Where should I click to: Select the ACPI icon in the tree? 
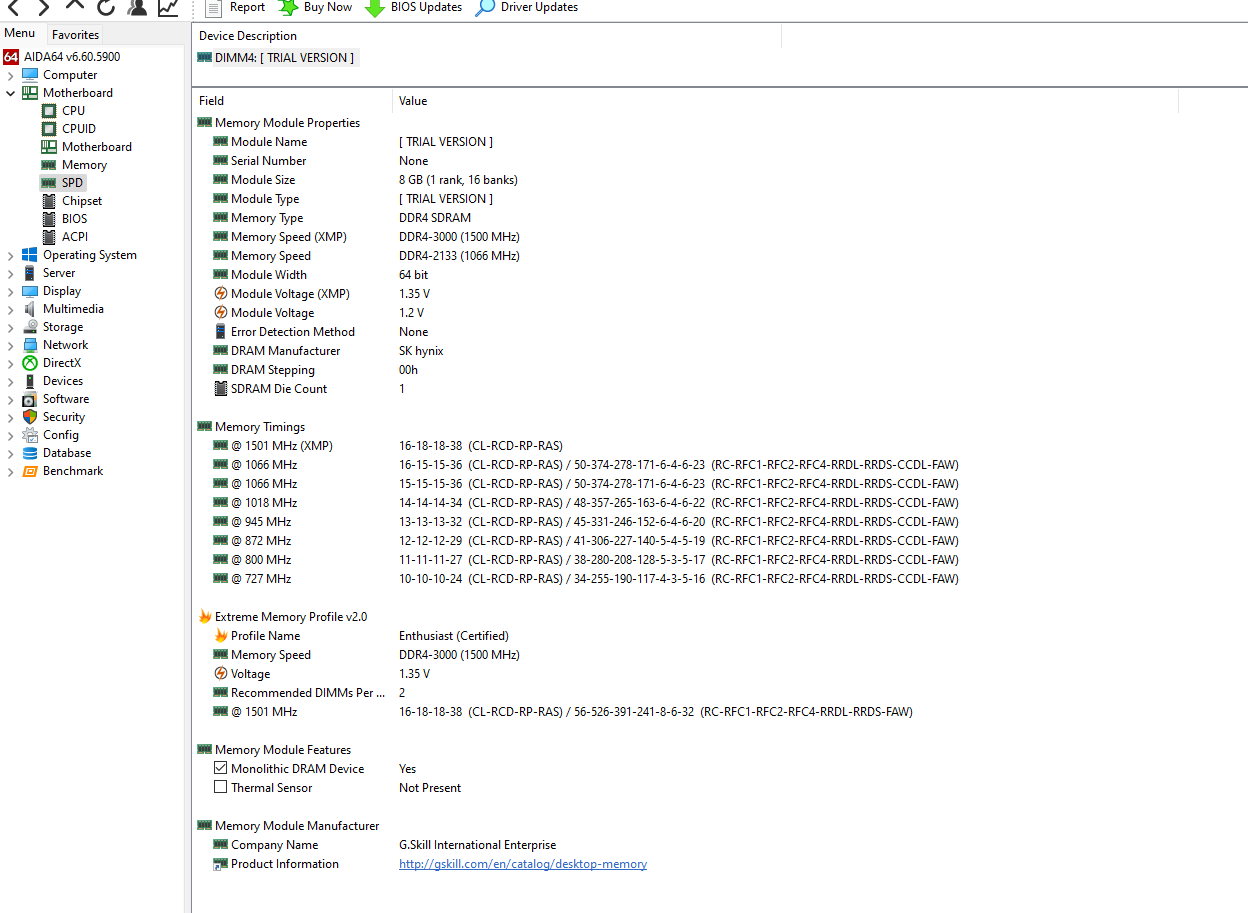(49, 237)
